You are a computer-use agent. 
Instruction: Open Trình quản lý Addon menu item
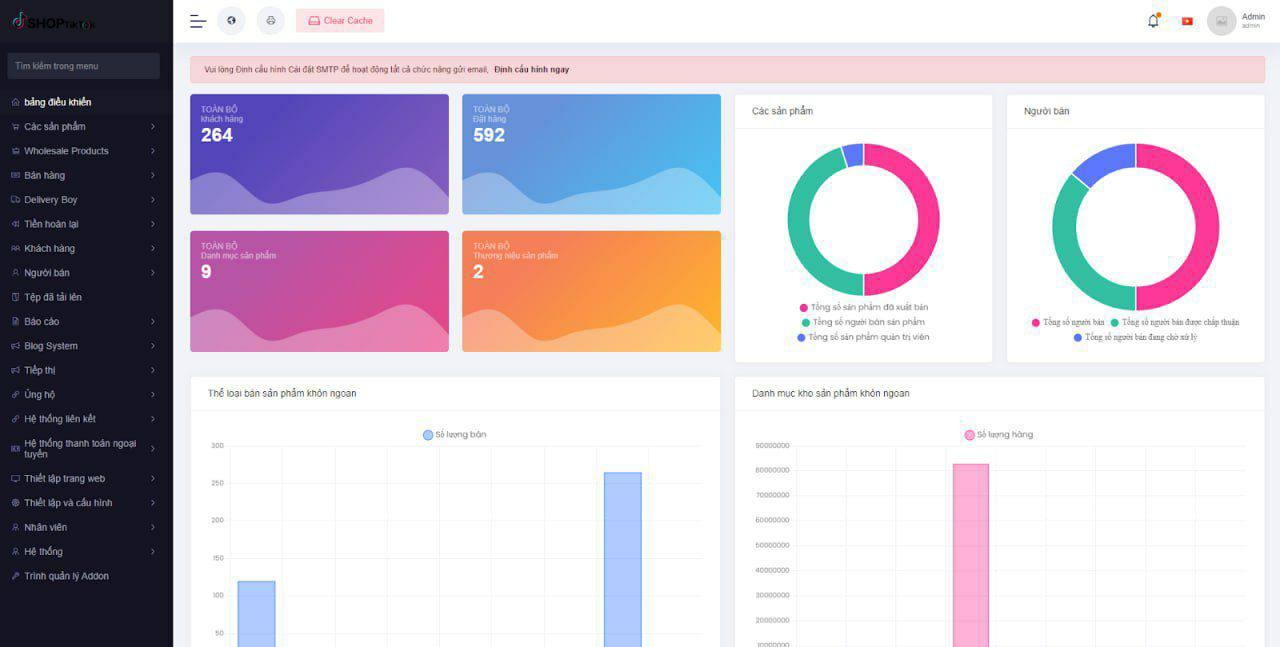coord(66,576)
